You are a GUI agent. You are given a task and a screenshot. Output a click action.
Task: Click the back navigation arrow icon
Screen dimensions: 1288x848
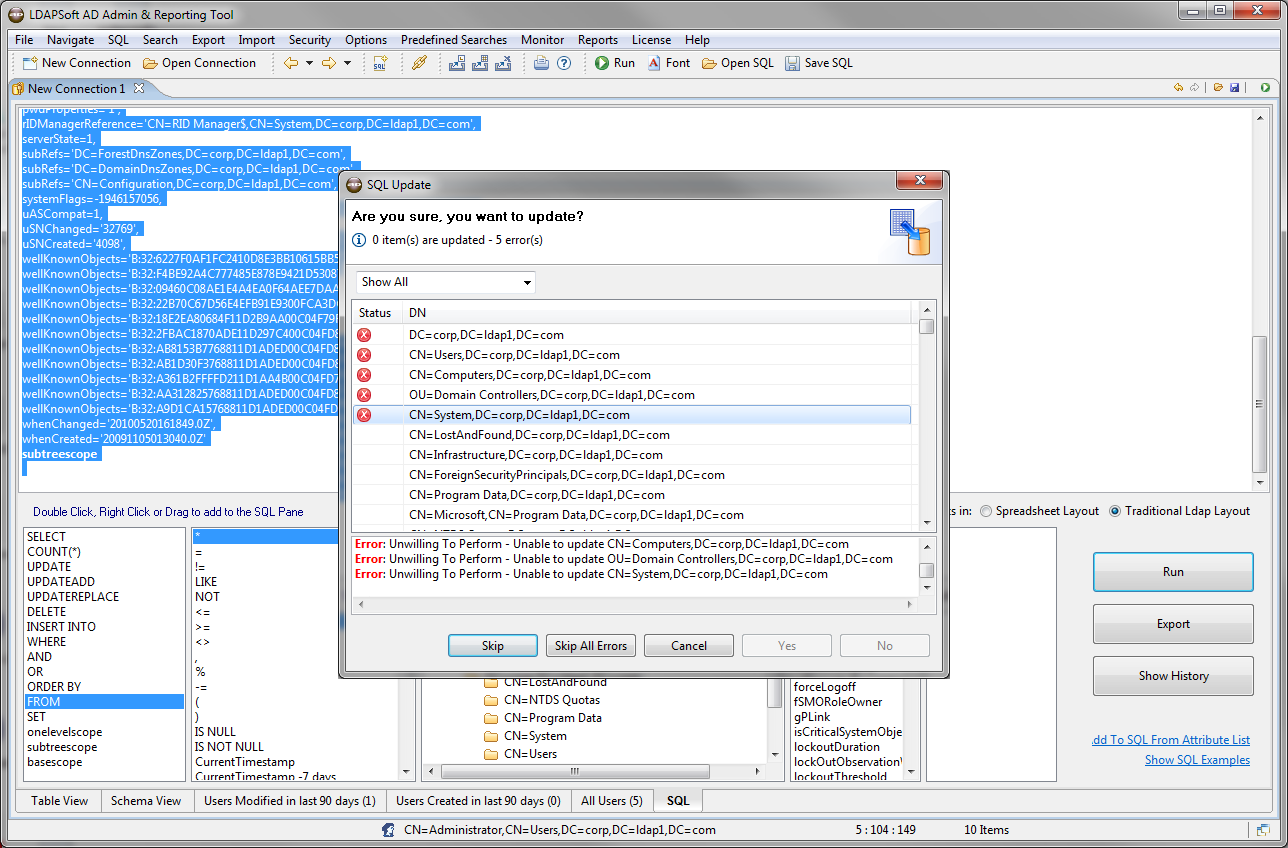(291, 63)
